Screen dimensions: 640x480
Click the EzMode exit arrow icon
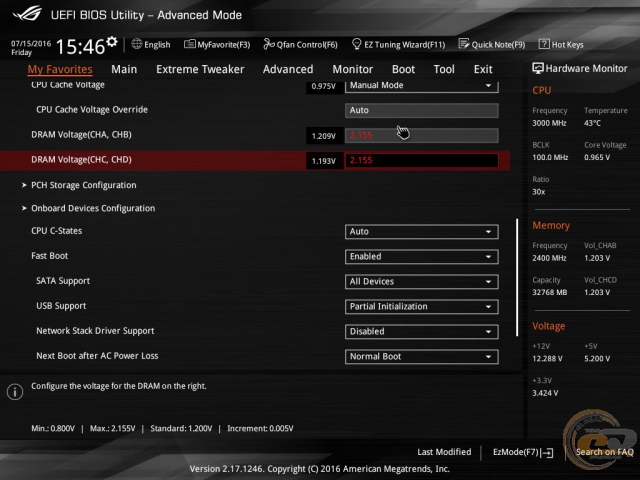click(547, 452)
